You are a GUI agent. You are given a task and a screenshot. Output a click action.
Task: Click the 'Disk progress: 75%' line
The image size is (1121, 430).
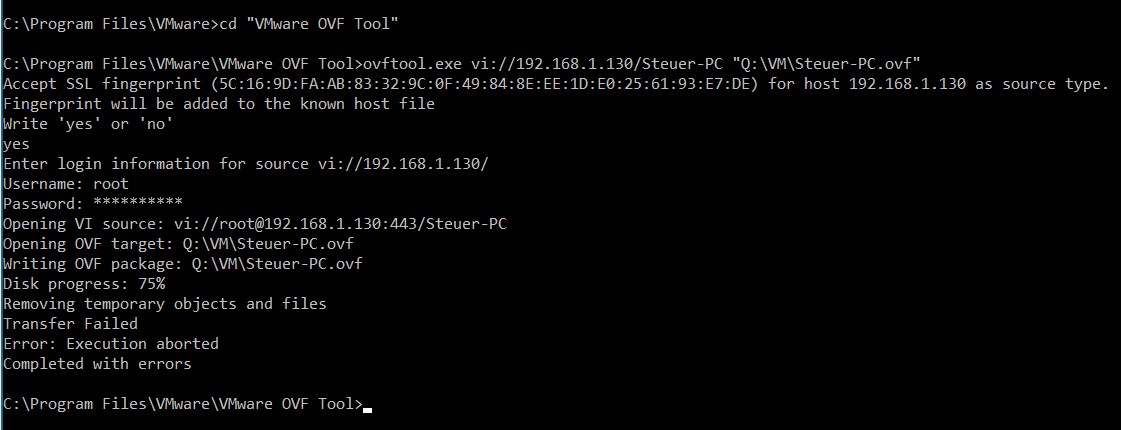point(84,284)
